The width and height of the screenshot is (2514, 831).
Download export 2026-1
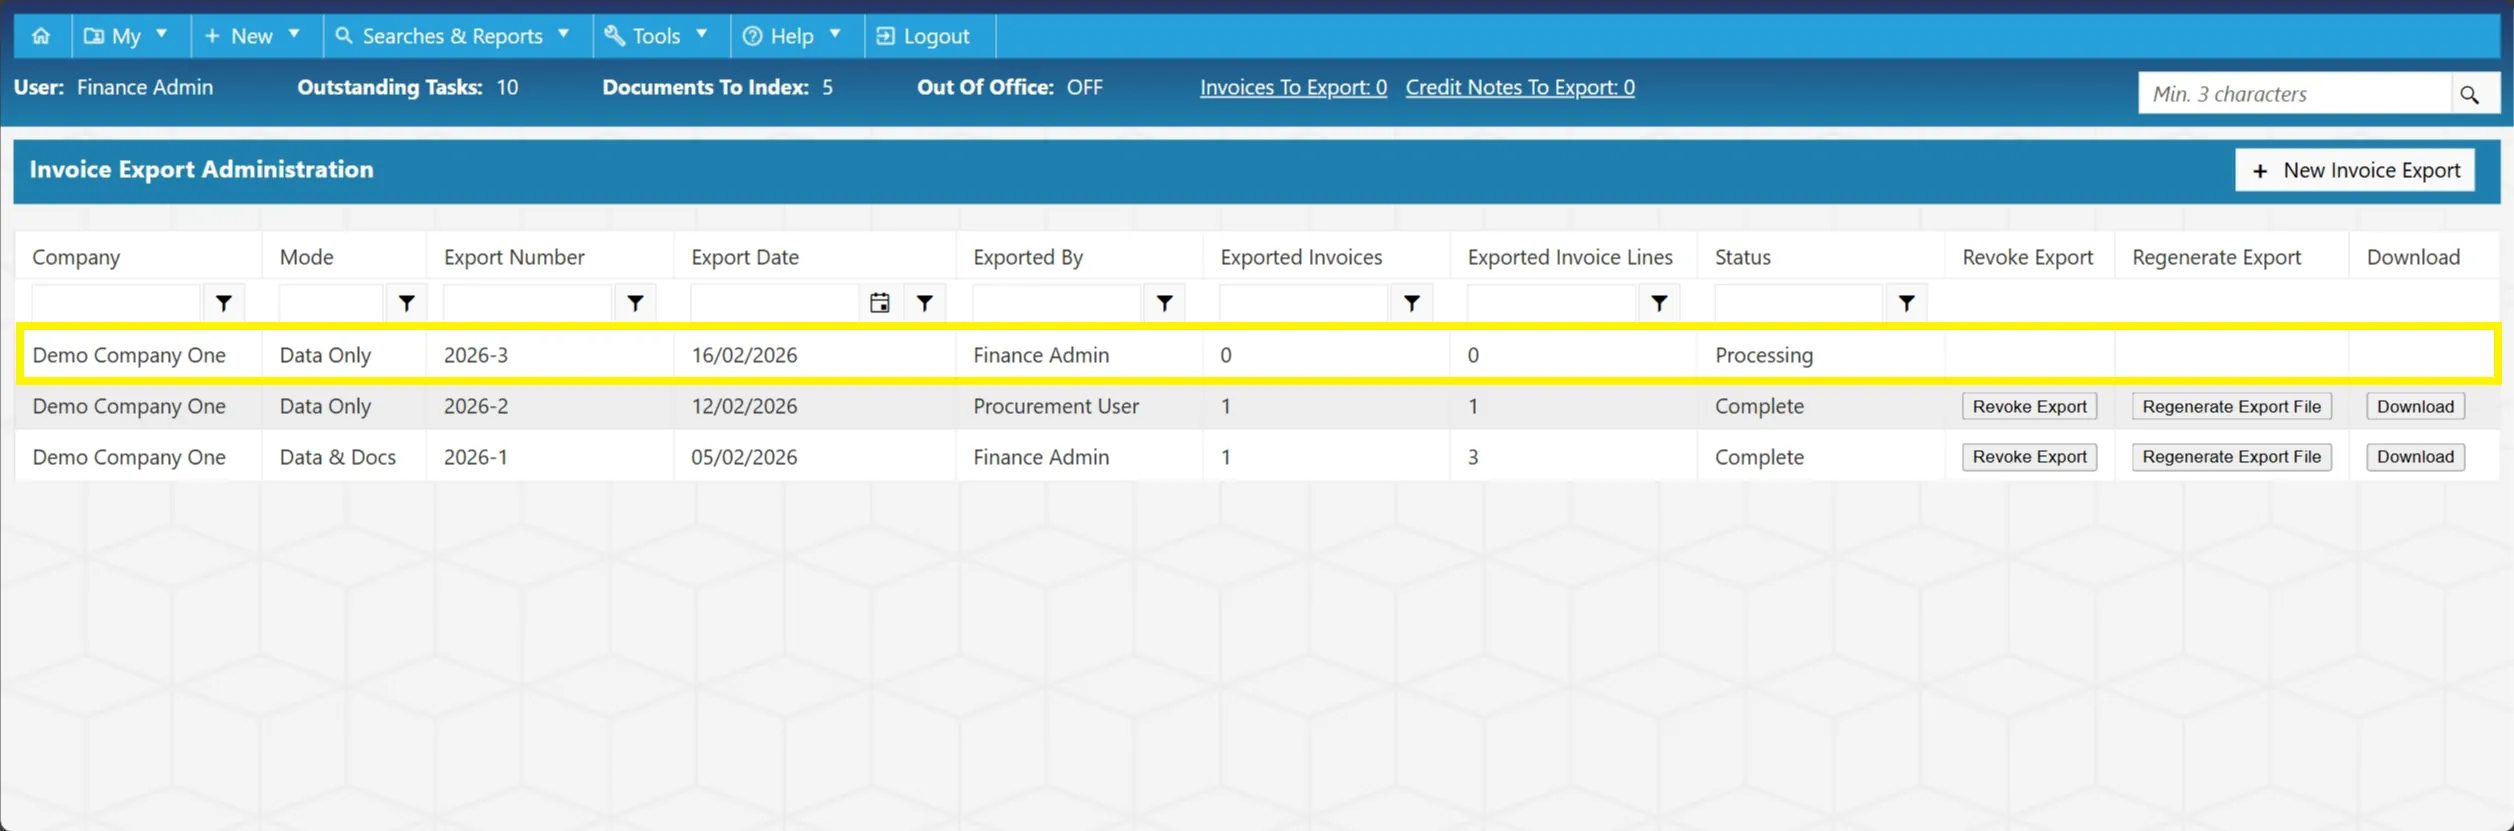(x=2415, y=457)
